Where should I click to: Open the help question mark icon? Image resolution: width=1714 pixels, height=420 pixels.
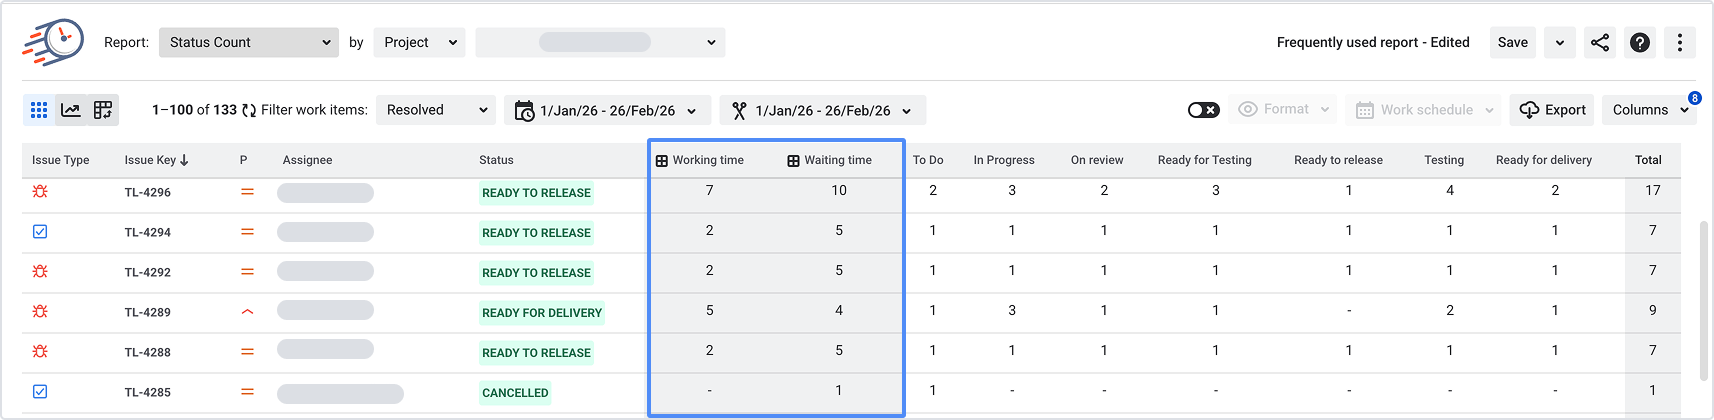(x=1640, y=42)
